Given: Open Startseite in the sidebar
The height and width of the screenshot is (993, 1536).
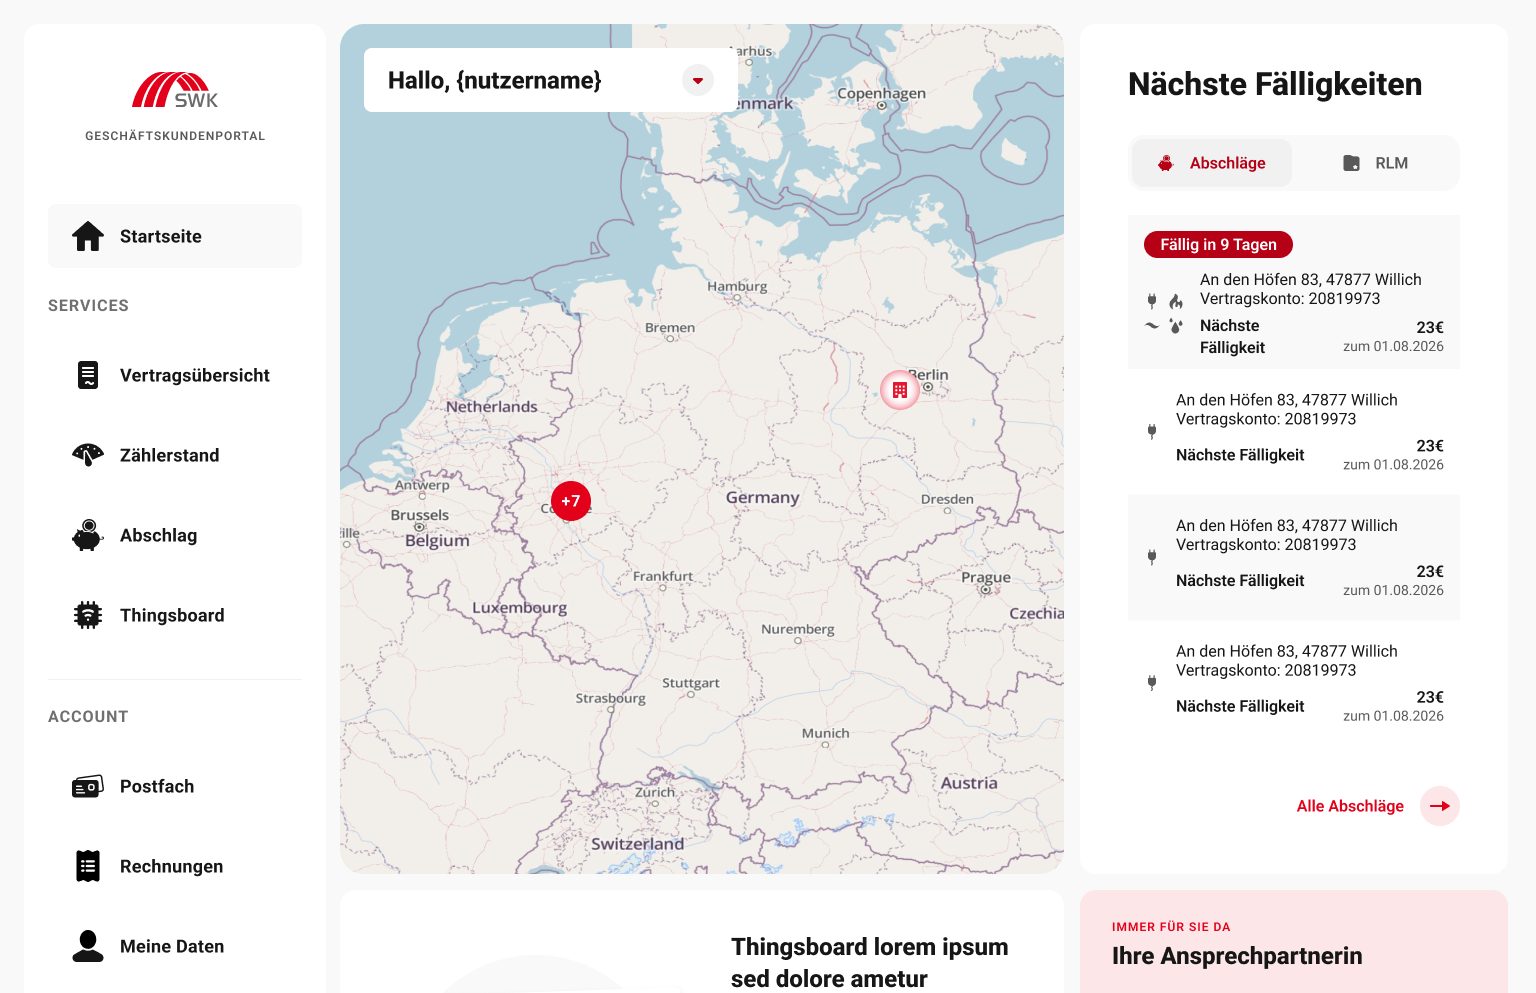Looking at the screenshot, I should coord(175,236).
